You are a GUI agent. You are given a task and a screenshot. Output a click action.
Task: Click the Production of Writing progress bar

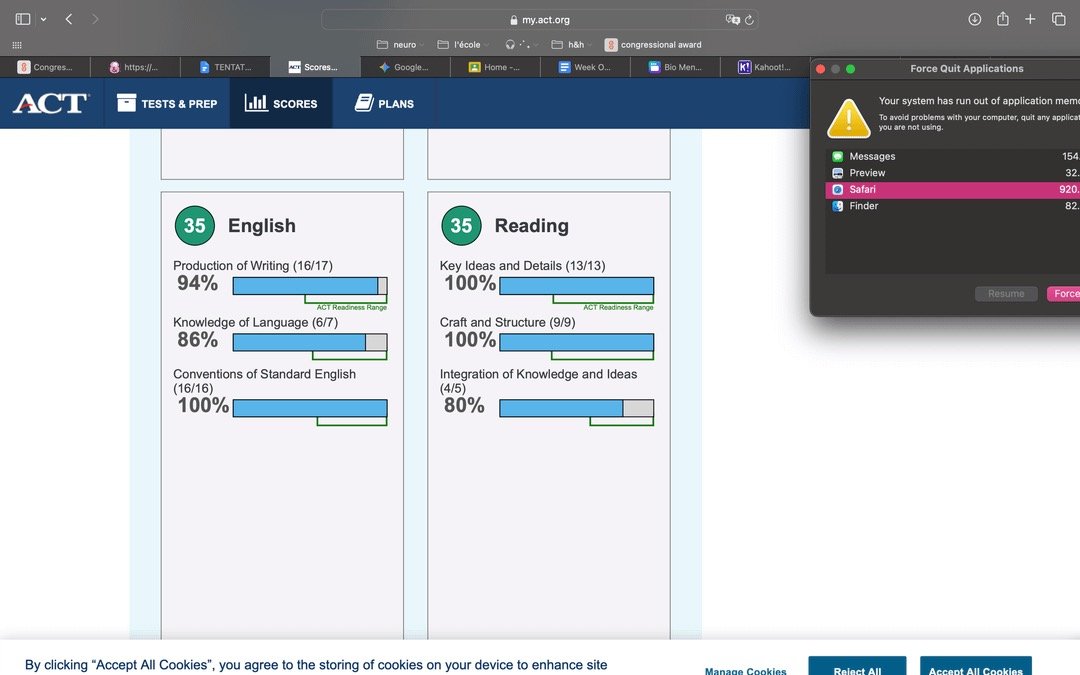click(310, 286)
